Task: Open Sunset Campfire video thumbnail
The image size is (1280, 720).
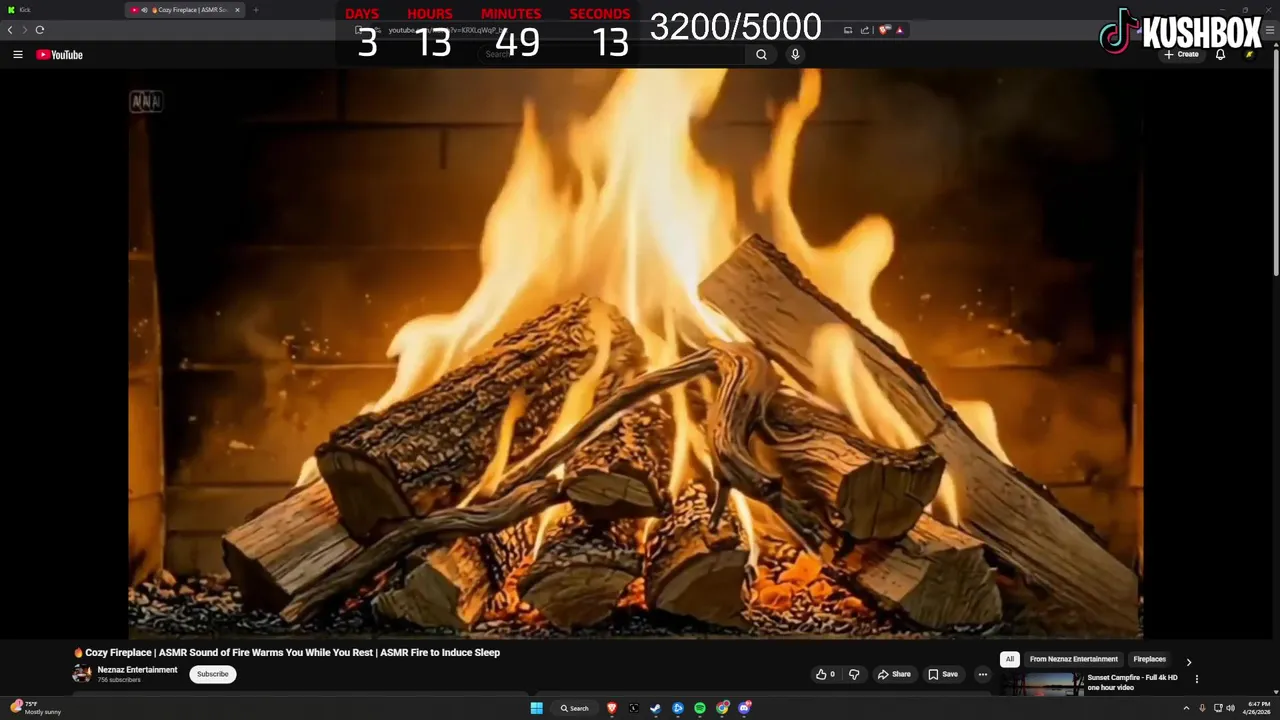Action: tap(1040, 684)
